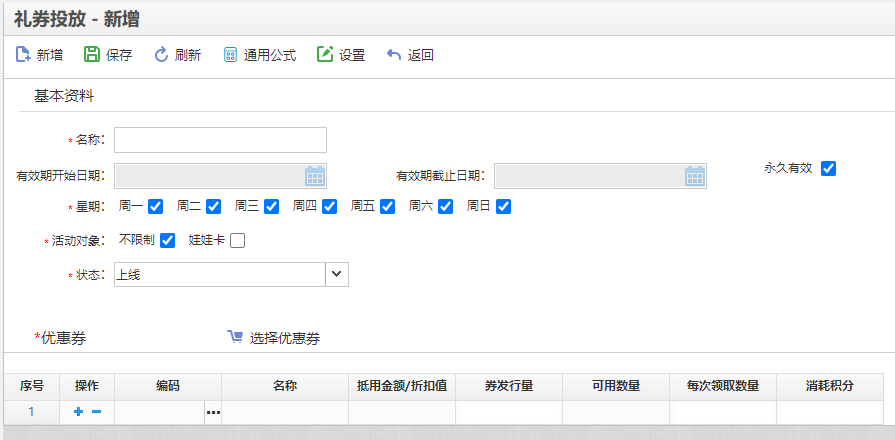The image size is (895, 440).
Task: Uncheck the 不限制 checkbox
Action: point(167,240)
